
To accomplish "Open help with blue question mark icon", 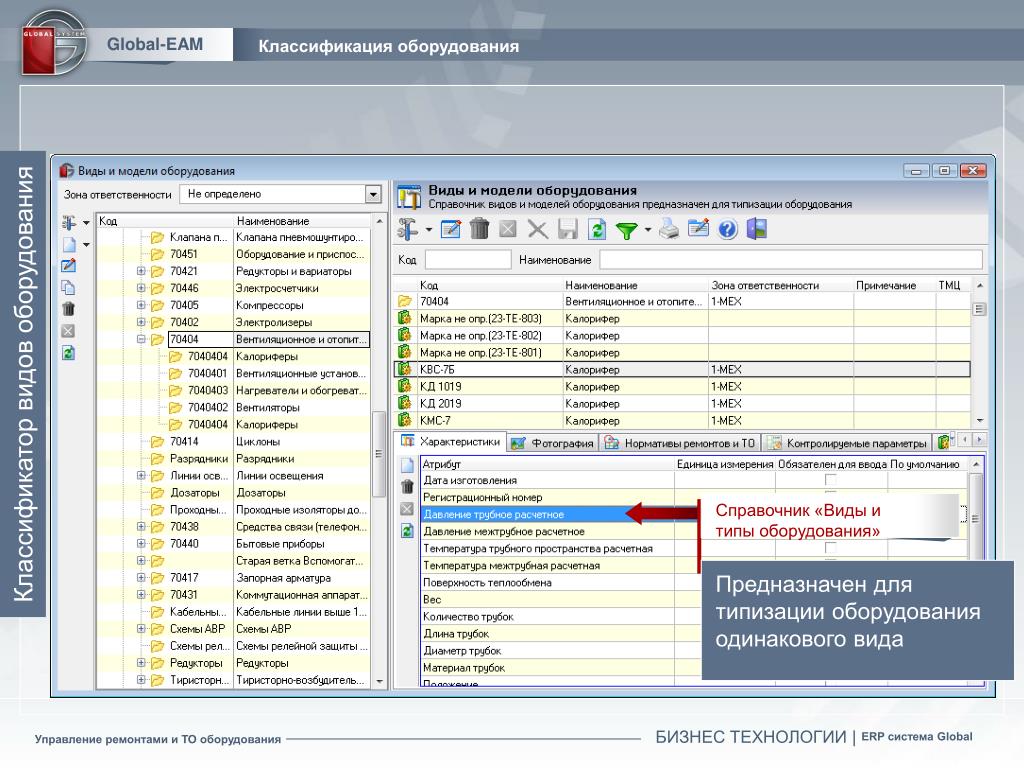I will point(728,229).
